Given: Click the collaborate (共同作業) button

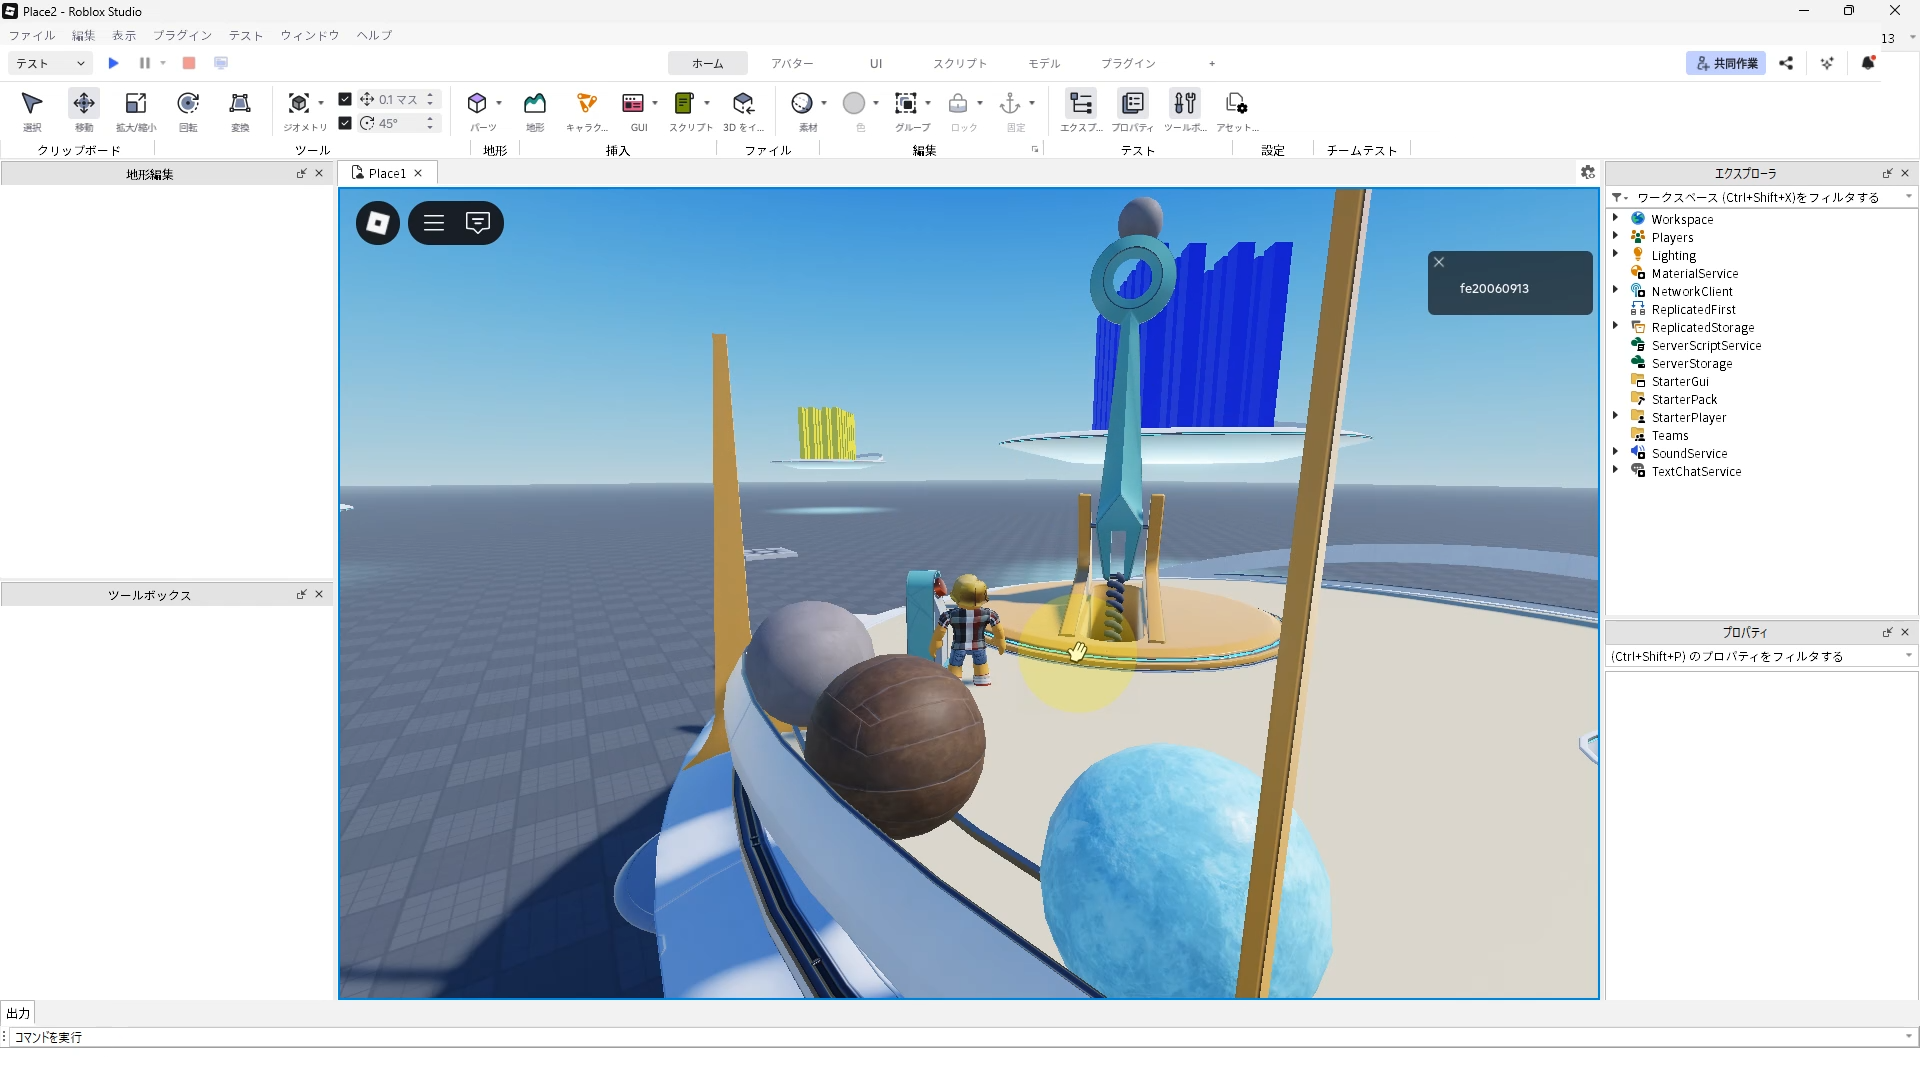Looking at the screenshot, I should (x=1726, y=63).
